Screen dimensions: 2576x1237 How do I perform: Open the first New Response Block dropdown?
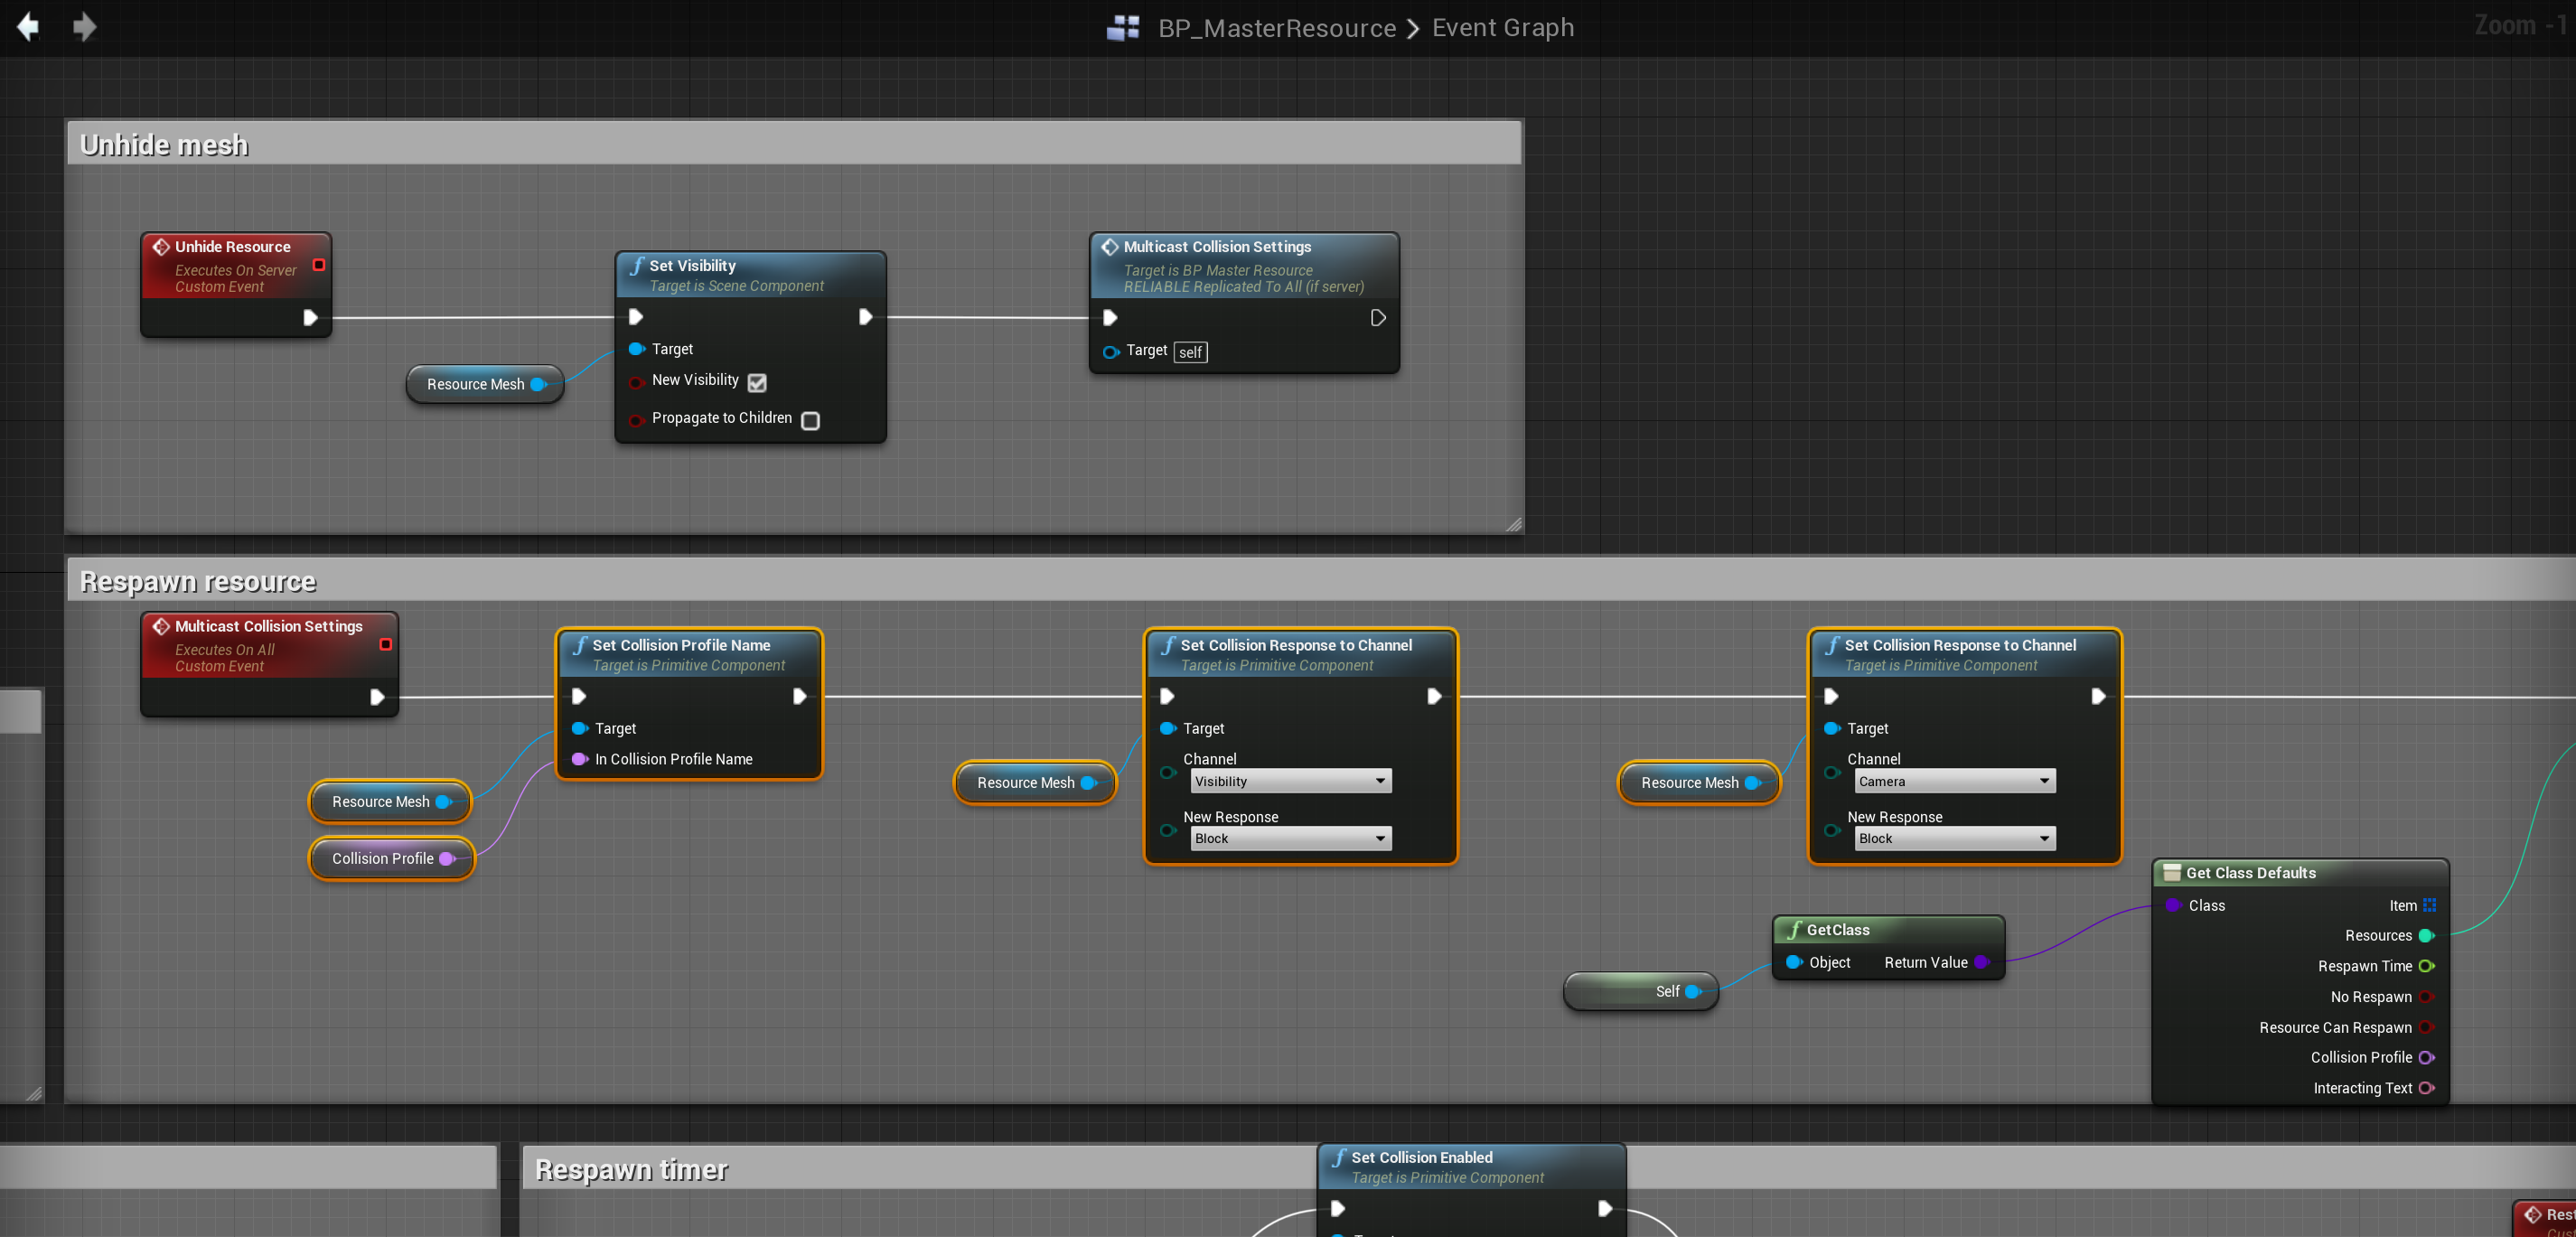pos(1290,838)
